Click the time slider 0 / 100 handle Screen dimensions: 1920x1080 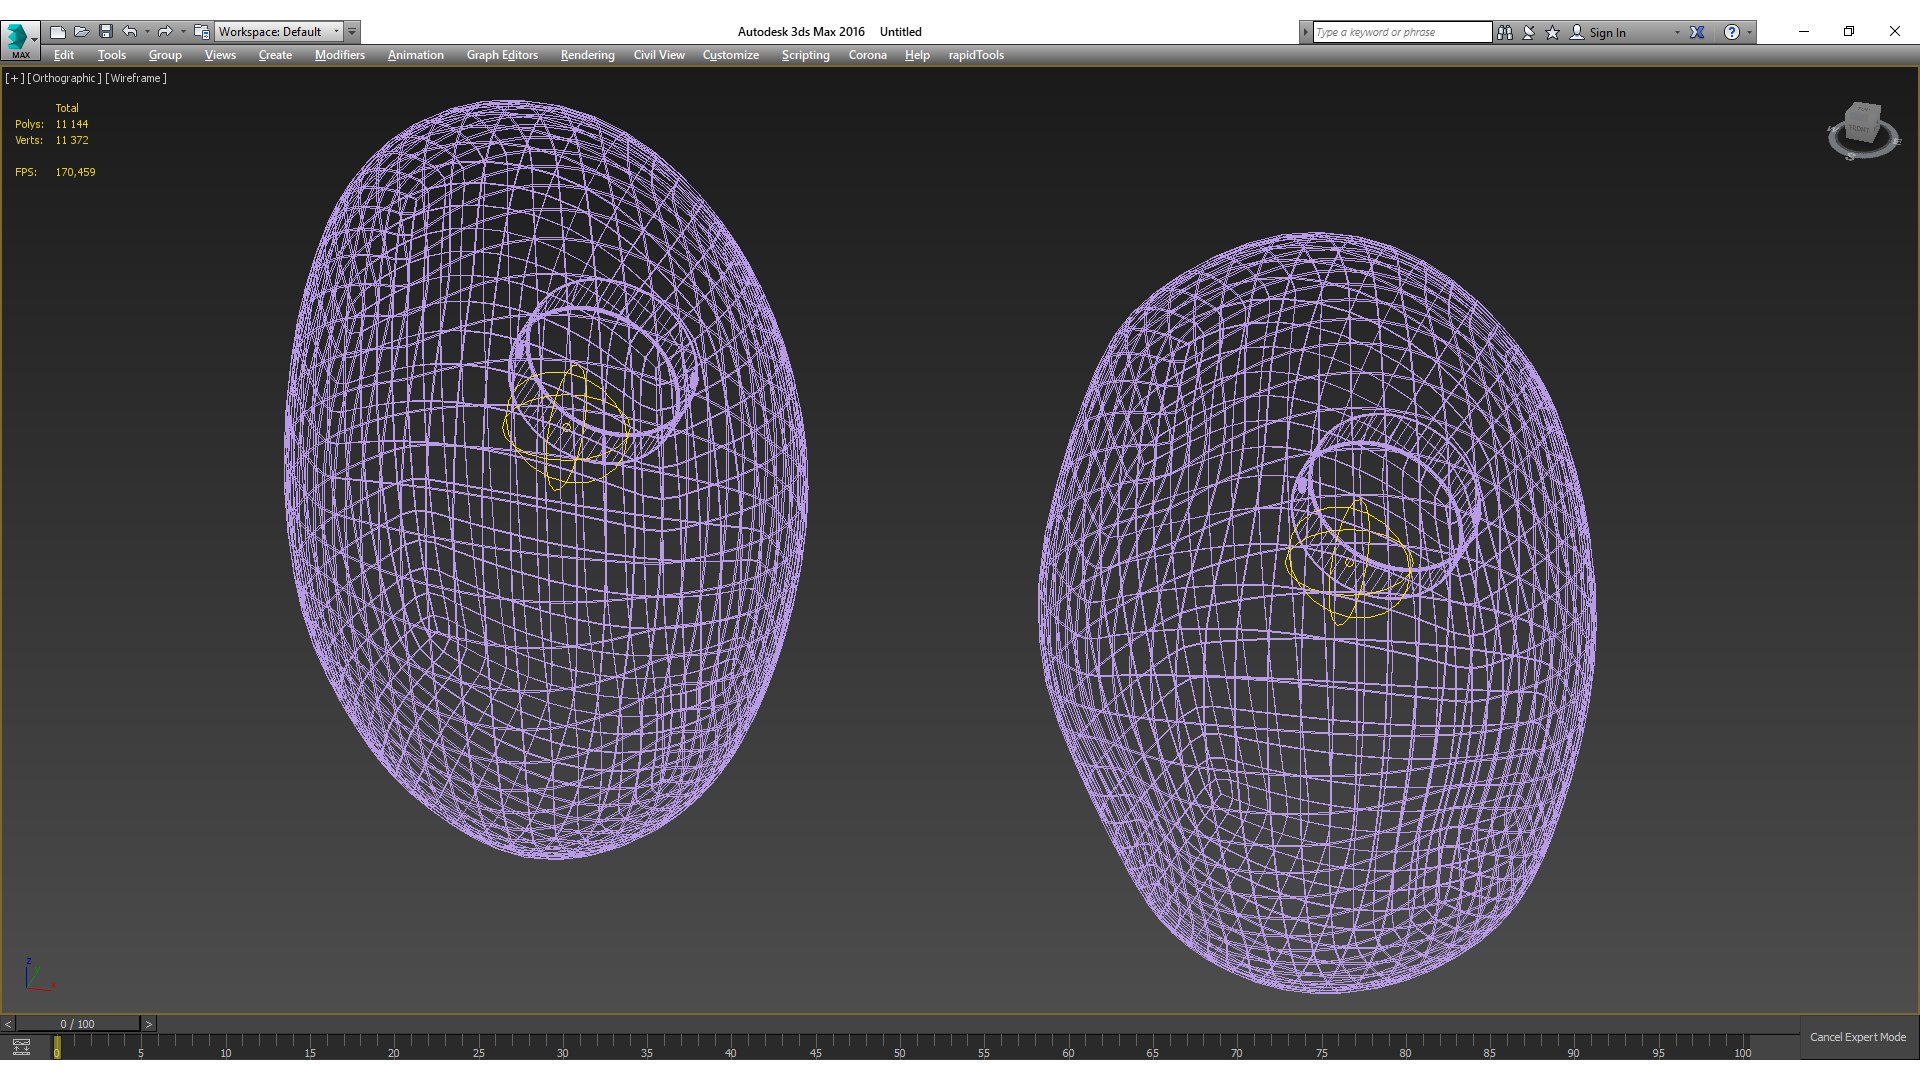[x=77, y=1024]
